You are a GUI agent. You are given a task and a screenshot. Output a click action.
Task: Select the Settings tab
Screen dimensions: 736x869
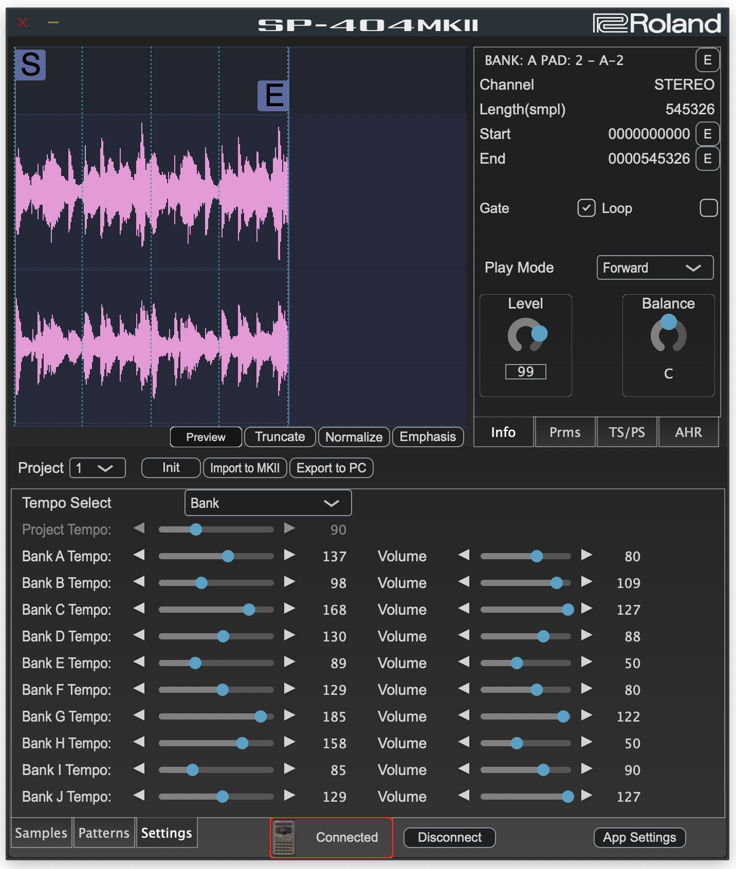tap(166, 833)
